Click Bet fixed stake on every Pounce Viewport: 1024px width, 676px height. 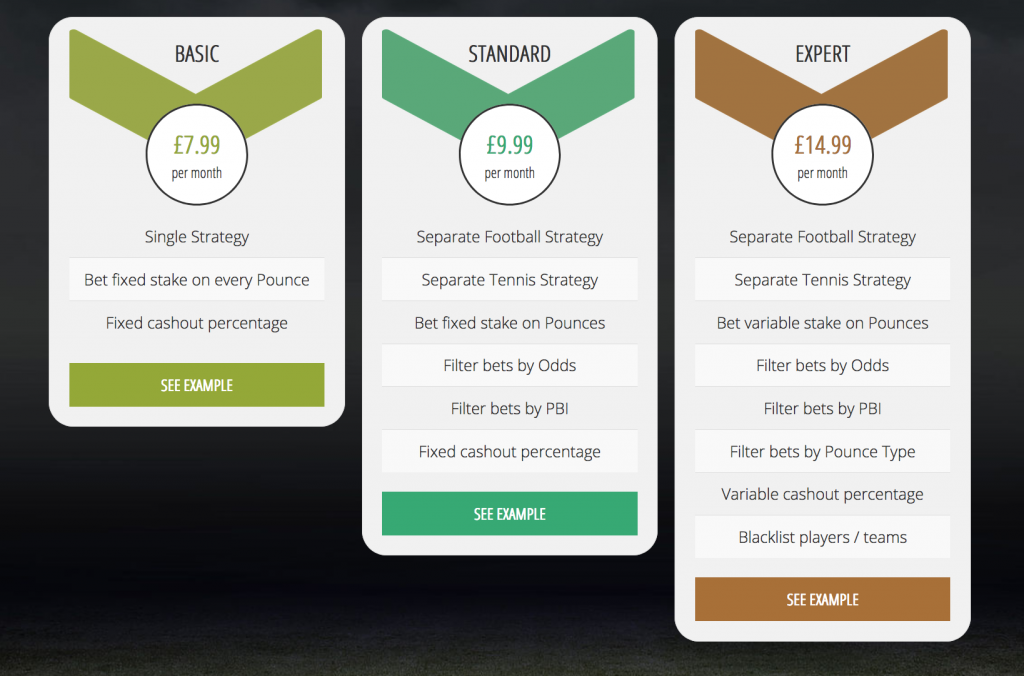pos(197,280)
